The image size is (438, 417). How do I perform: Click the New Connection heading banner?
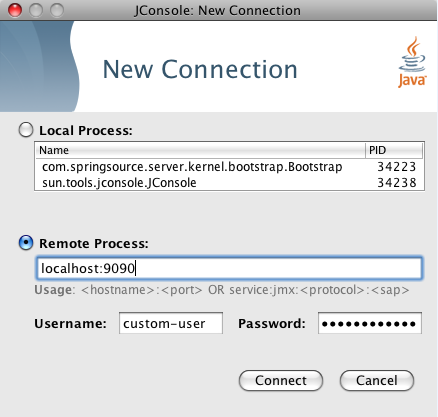pyautogui.click(x=200, y=69)
